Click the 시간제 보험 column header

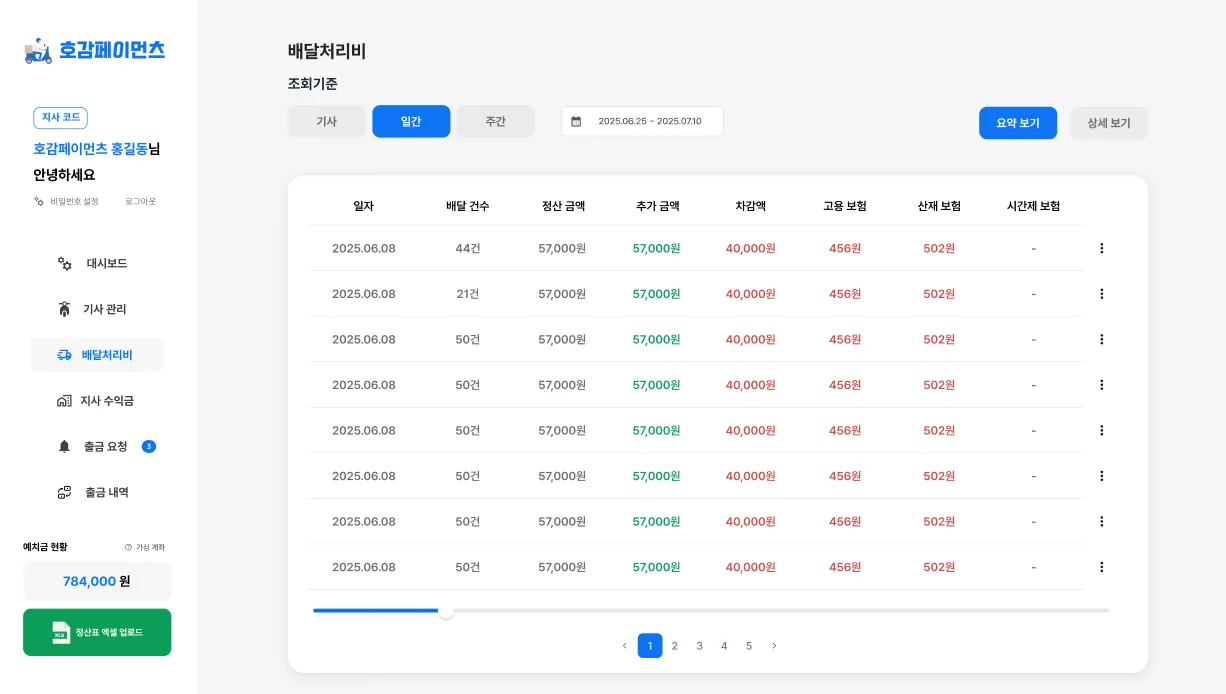pyautogui.click(x=1033, y=206)
